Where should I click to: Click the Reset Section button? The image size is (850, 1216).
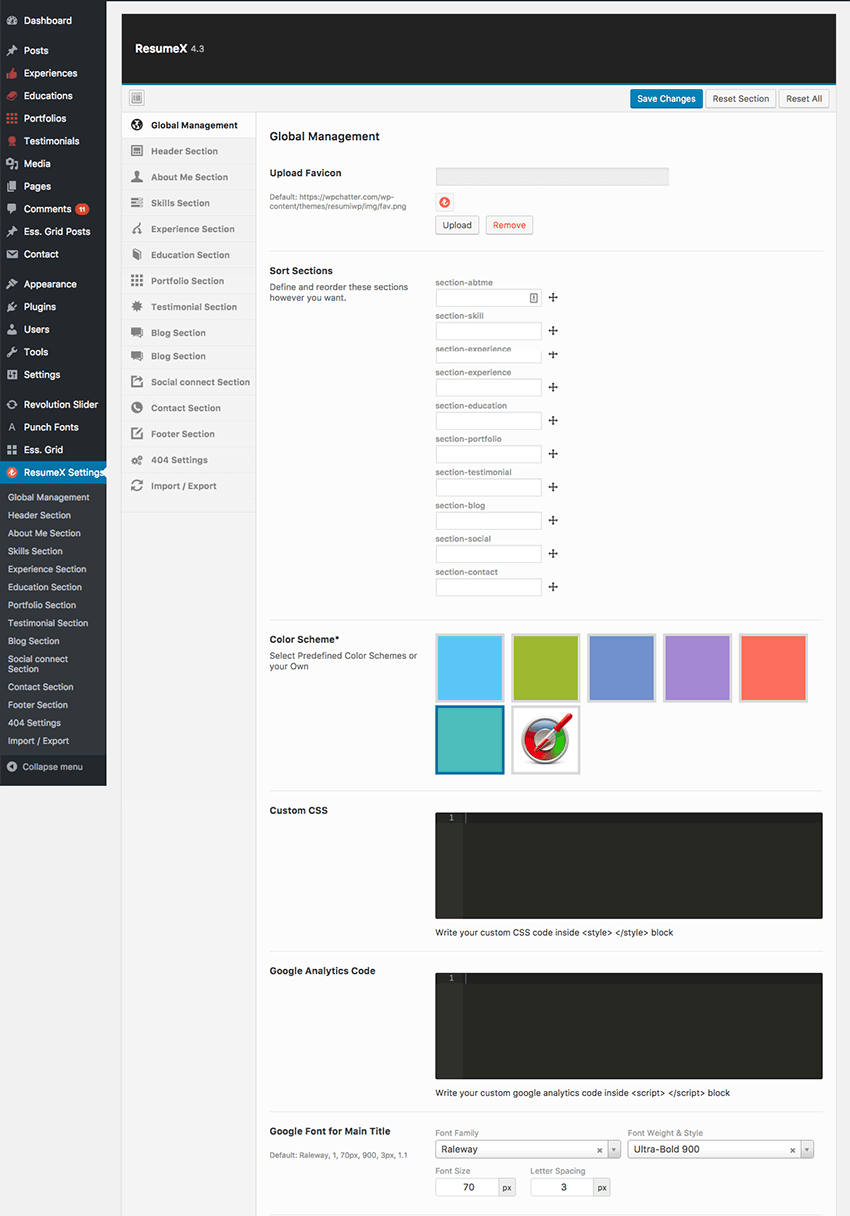click(741, 99)
